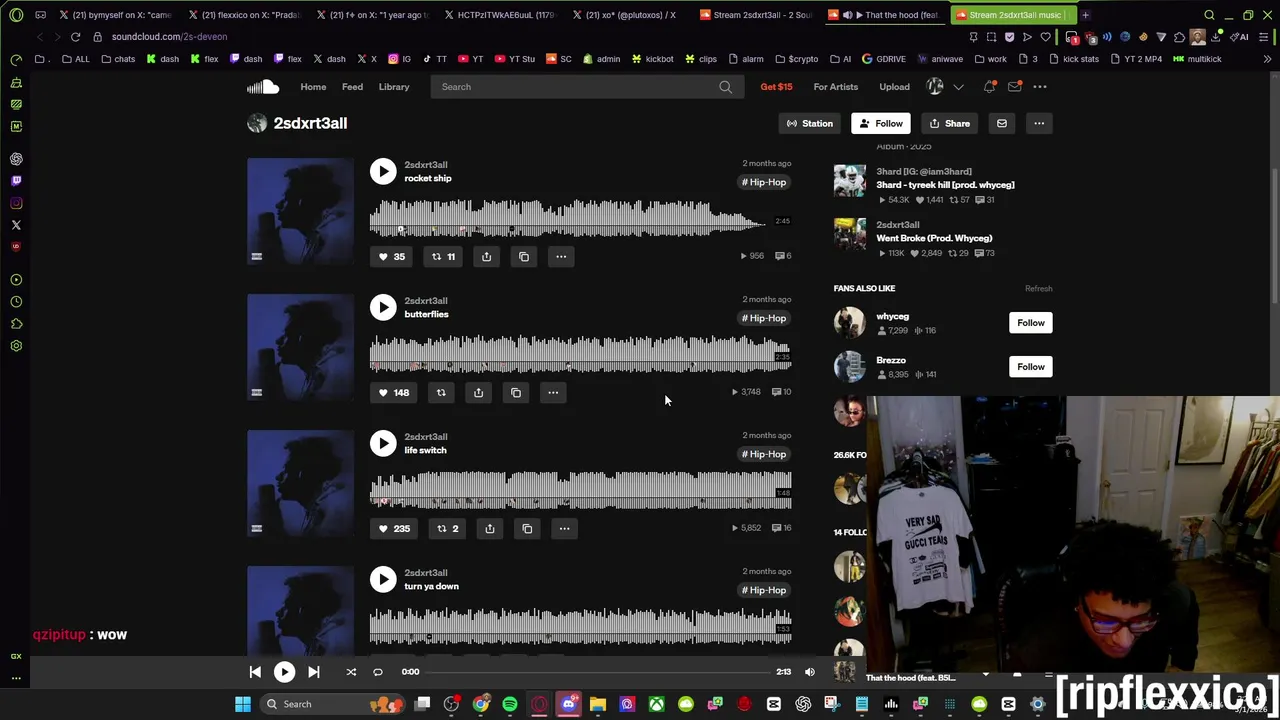Share the rocket ship track
This screenshot has height=720, width=1280.
tap(486, 257)
